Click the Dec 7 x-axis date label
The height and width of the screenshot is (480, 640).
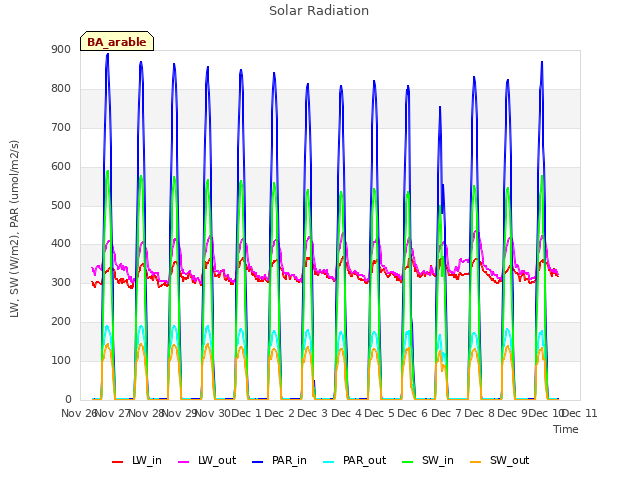(446, 413)
